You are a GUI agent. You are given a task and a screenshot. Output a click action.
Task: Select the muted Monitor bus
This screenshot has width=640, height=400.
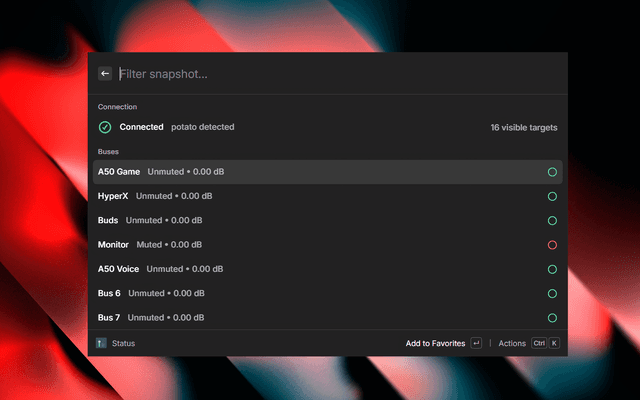click(300, 245)
